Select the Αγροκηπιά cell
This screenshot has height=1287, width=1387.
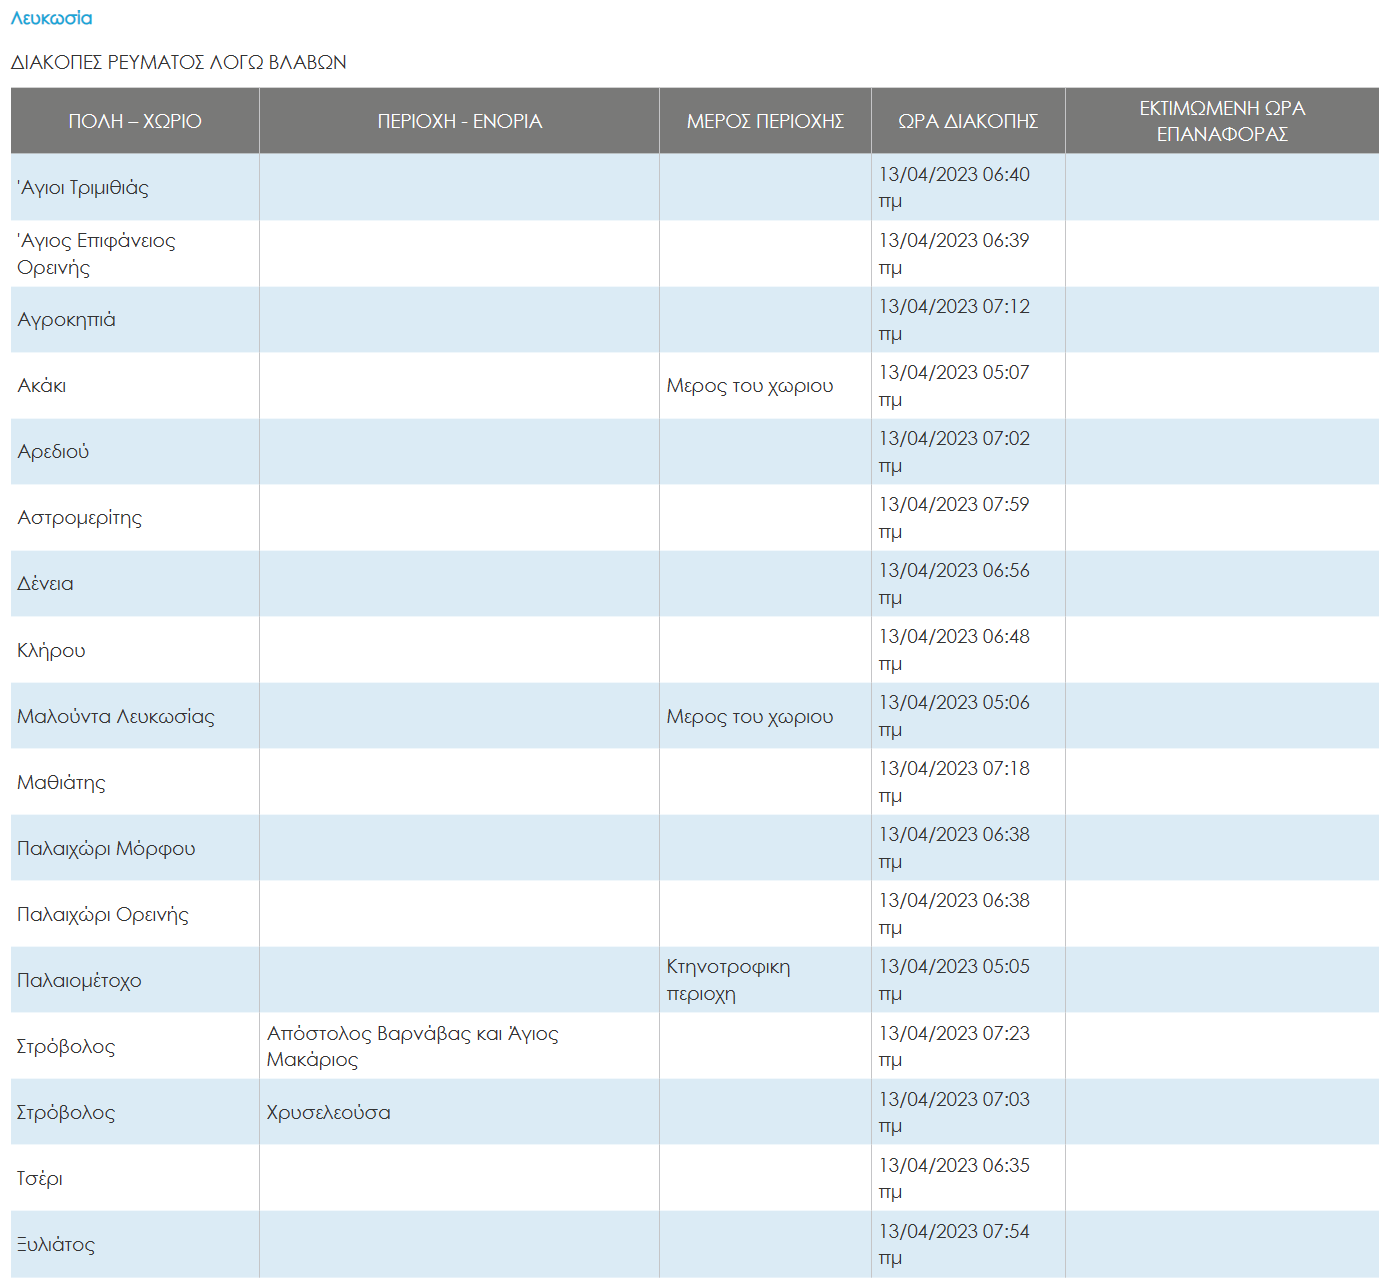135,320
